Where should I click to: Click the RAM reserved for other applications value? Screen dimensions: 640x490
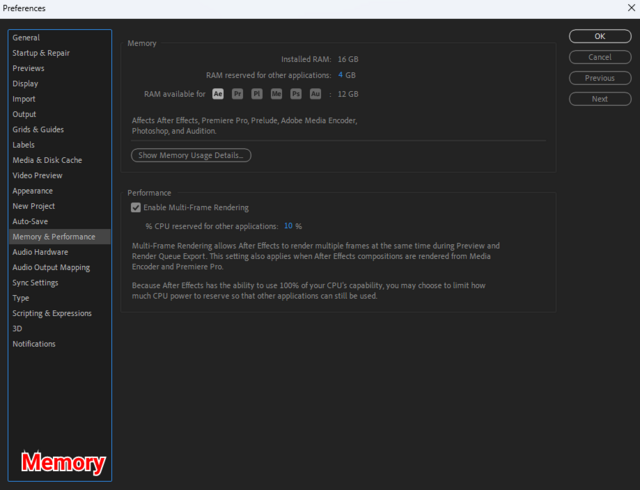341,75
